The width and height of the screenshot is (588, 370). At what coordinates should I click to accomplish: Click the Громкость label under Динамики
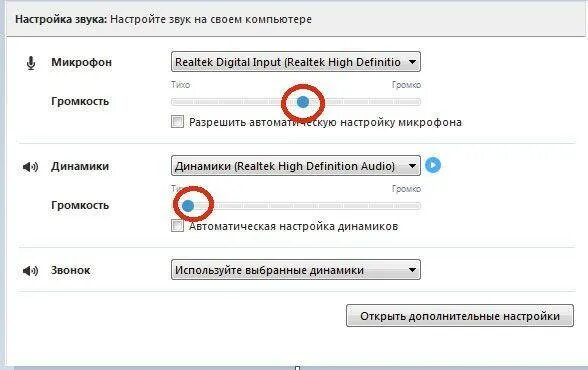click(x=80, y=205)
